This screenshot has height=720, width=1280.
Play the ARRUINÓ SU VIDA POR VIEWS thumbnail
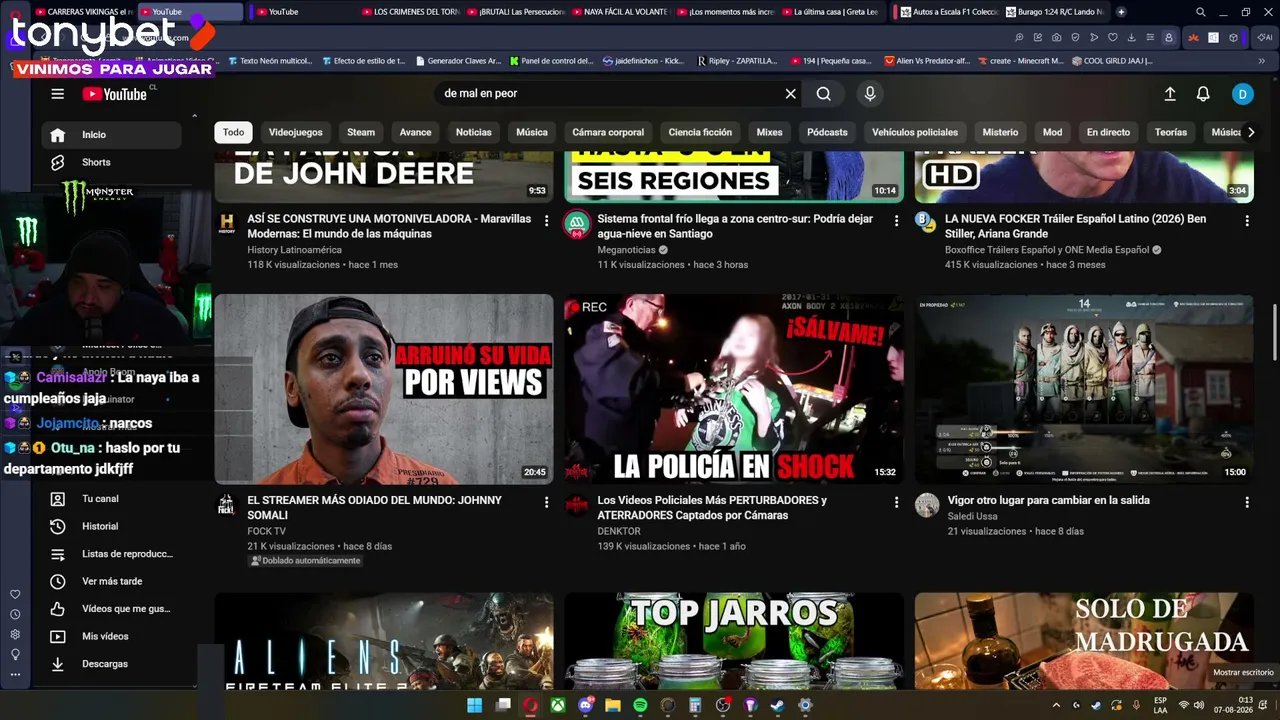click(x=384, y=389)
